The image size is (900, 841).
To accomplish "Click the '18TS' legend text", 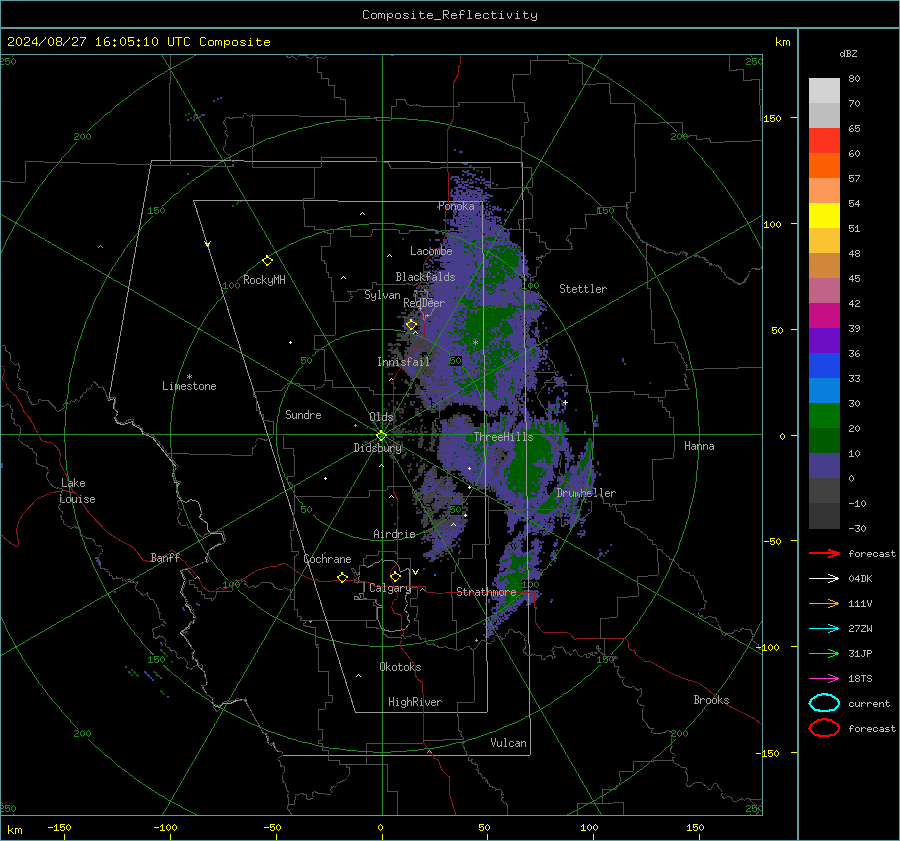I will click(x=860, y=679).
